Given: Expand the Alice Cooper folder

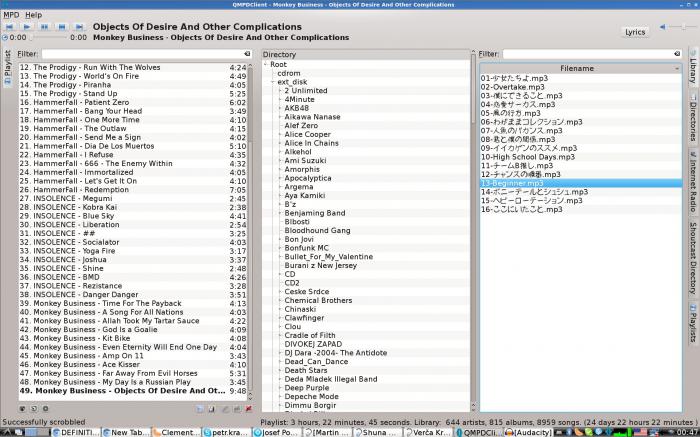Looking at the screenshot, I should tap(280, 134).
